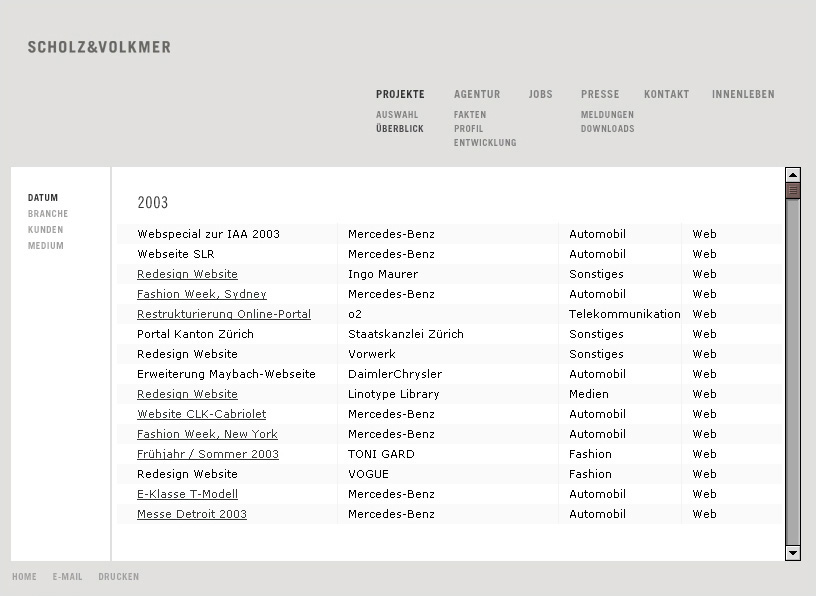The height and width of the screenshot is (596, 816).
Task: Click the 2003 year heading
Action: (x=152, y=202)
